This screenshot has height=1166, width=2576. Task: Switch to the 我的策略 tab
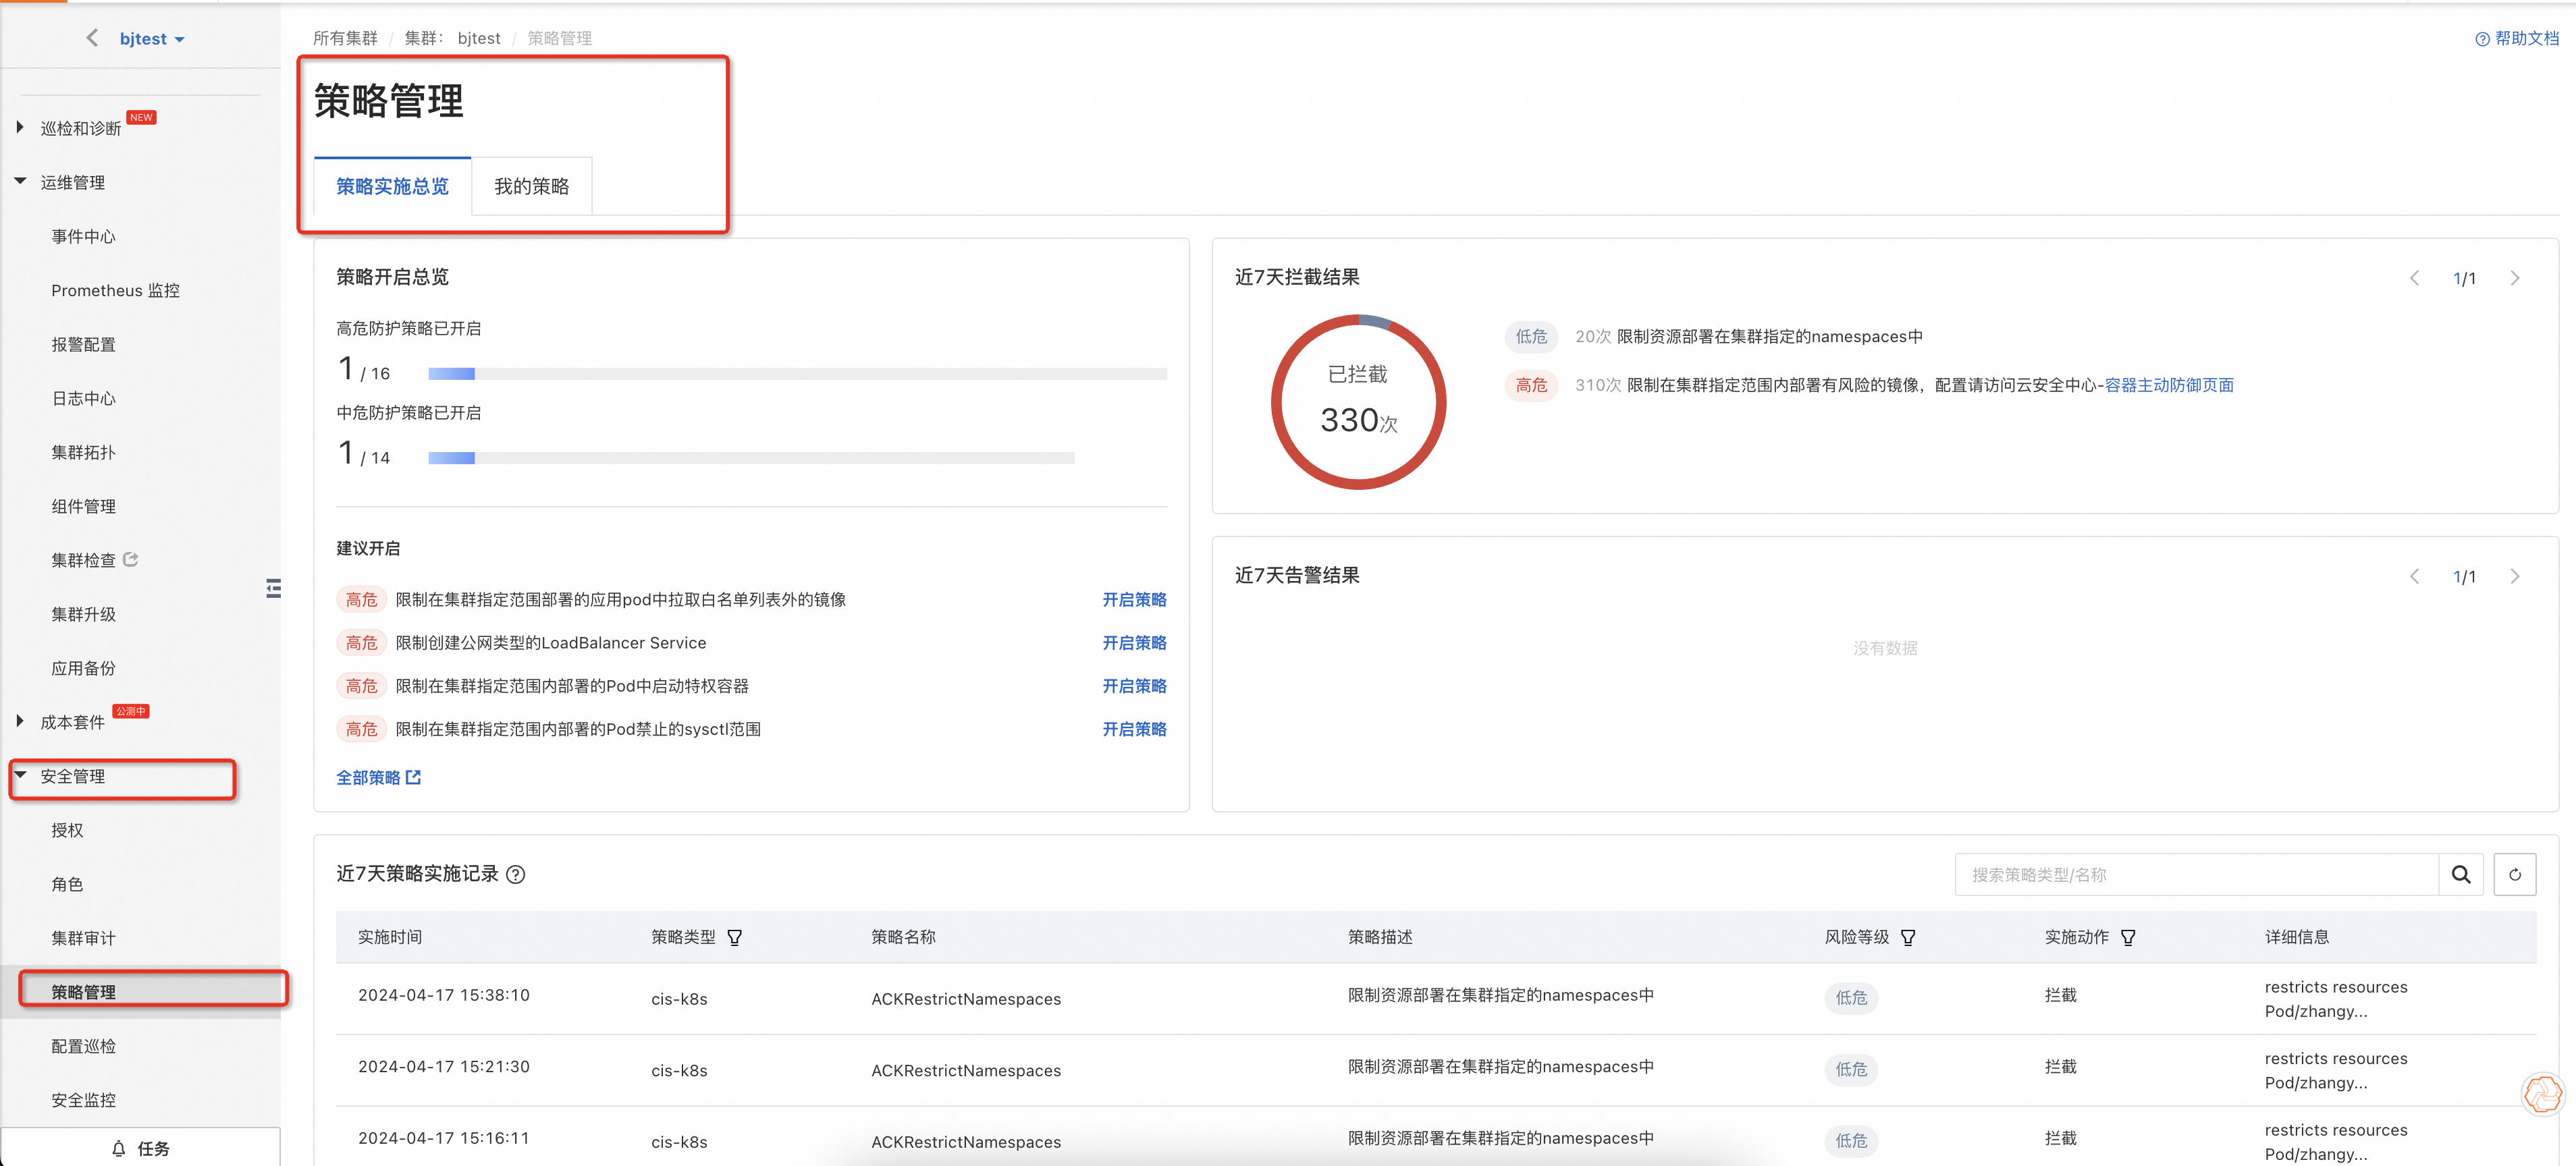point(531,187)
